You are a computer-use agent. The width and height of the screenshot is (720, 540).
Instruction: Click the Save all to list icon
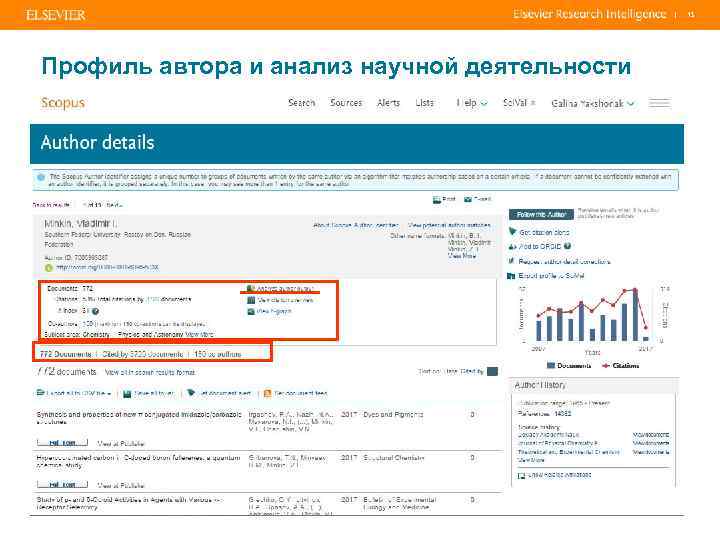(x=127, y=394)
